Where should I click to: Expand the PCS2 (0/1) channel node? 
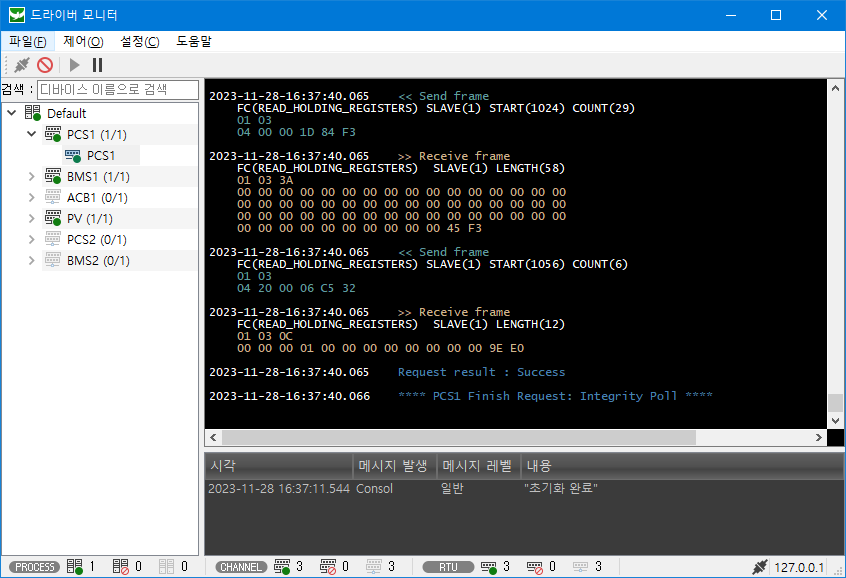coord(32,240)
